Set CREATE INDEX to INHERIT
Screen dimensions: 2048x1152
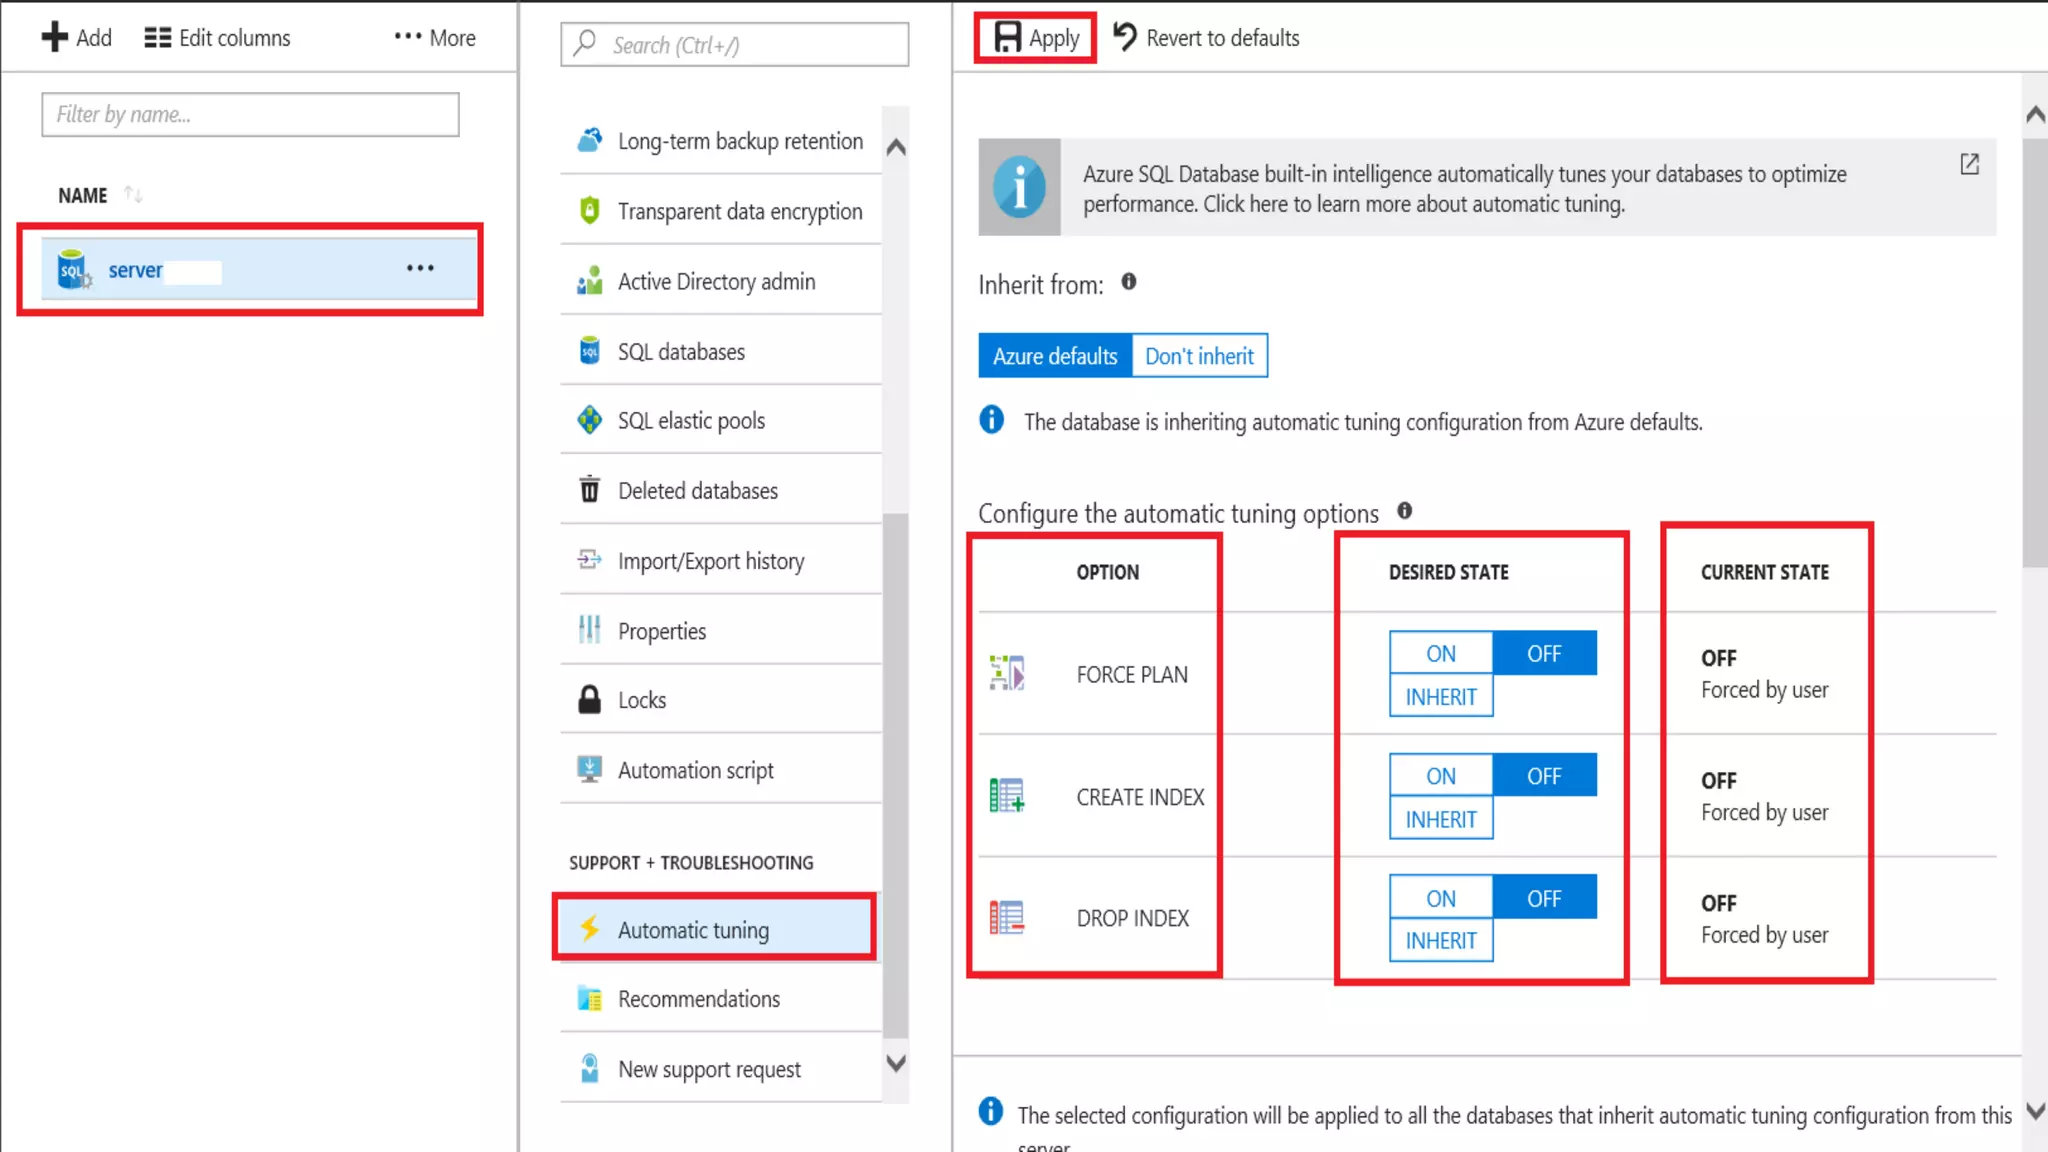tap(1441, 819)
